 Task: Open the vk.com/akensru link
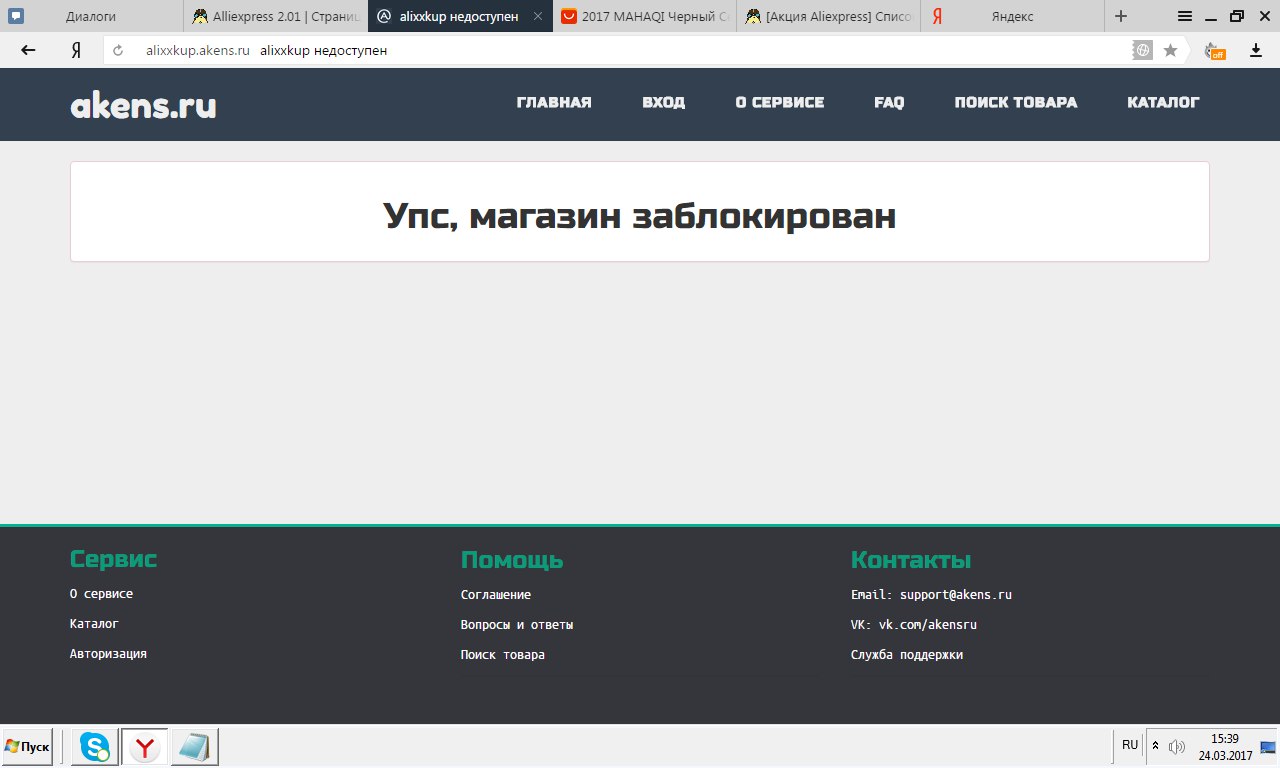coord(928,625)
